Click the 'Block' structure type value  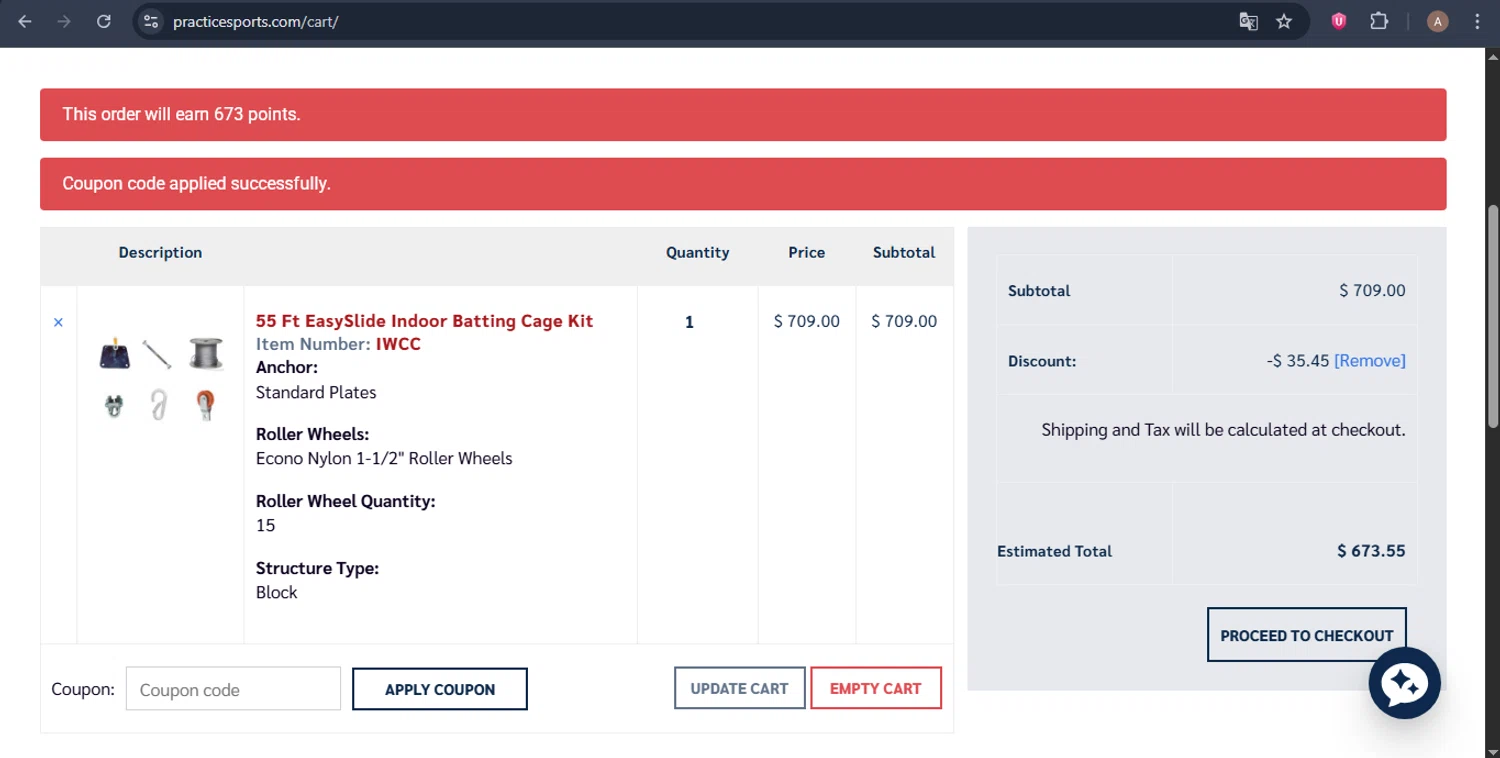click(x=277, y=592)
